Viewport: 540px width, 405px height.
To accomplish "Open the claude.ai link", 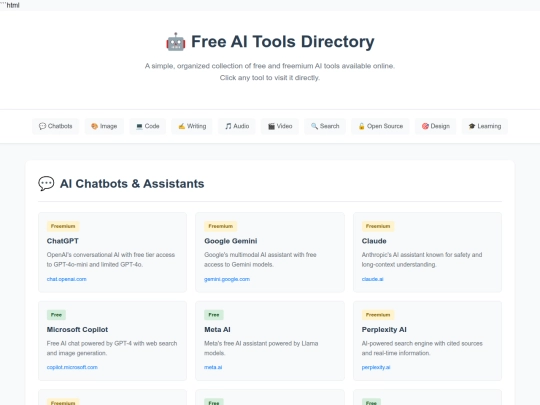I will 372,279.
